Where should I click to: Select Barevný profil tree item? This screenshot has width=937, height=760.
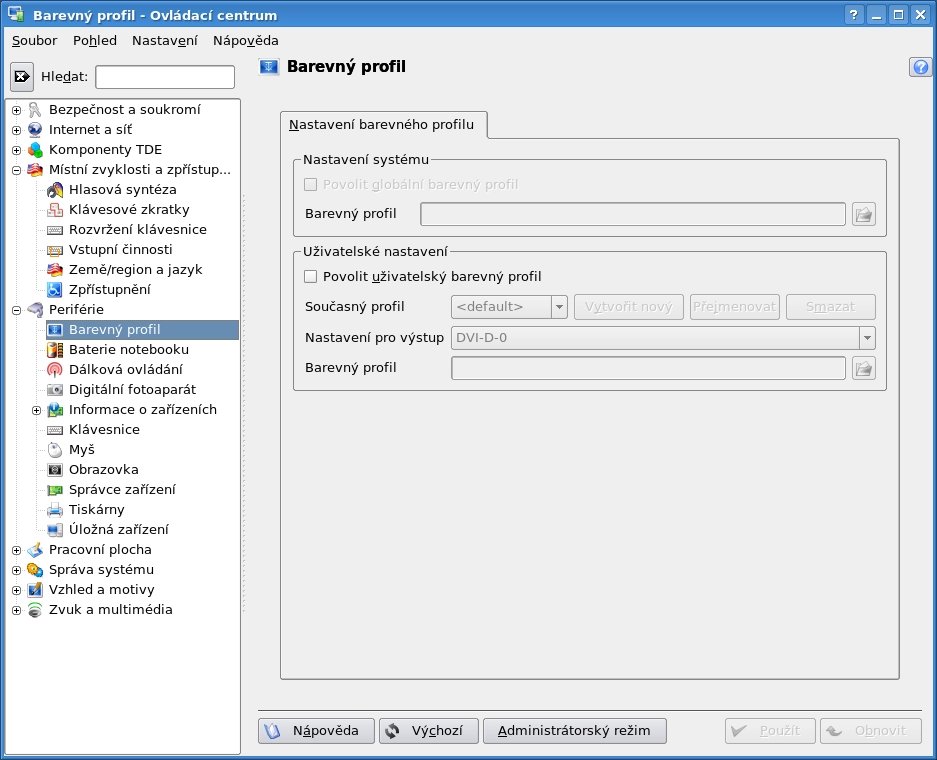[x=142, y=330]
